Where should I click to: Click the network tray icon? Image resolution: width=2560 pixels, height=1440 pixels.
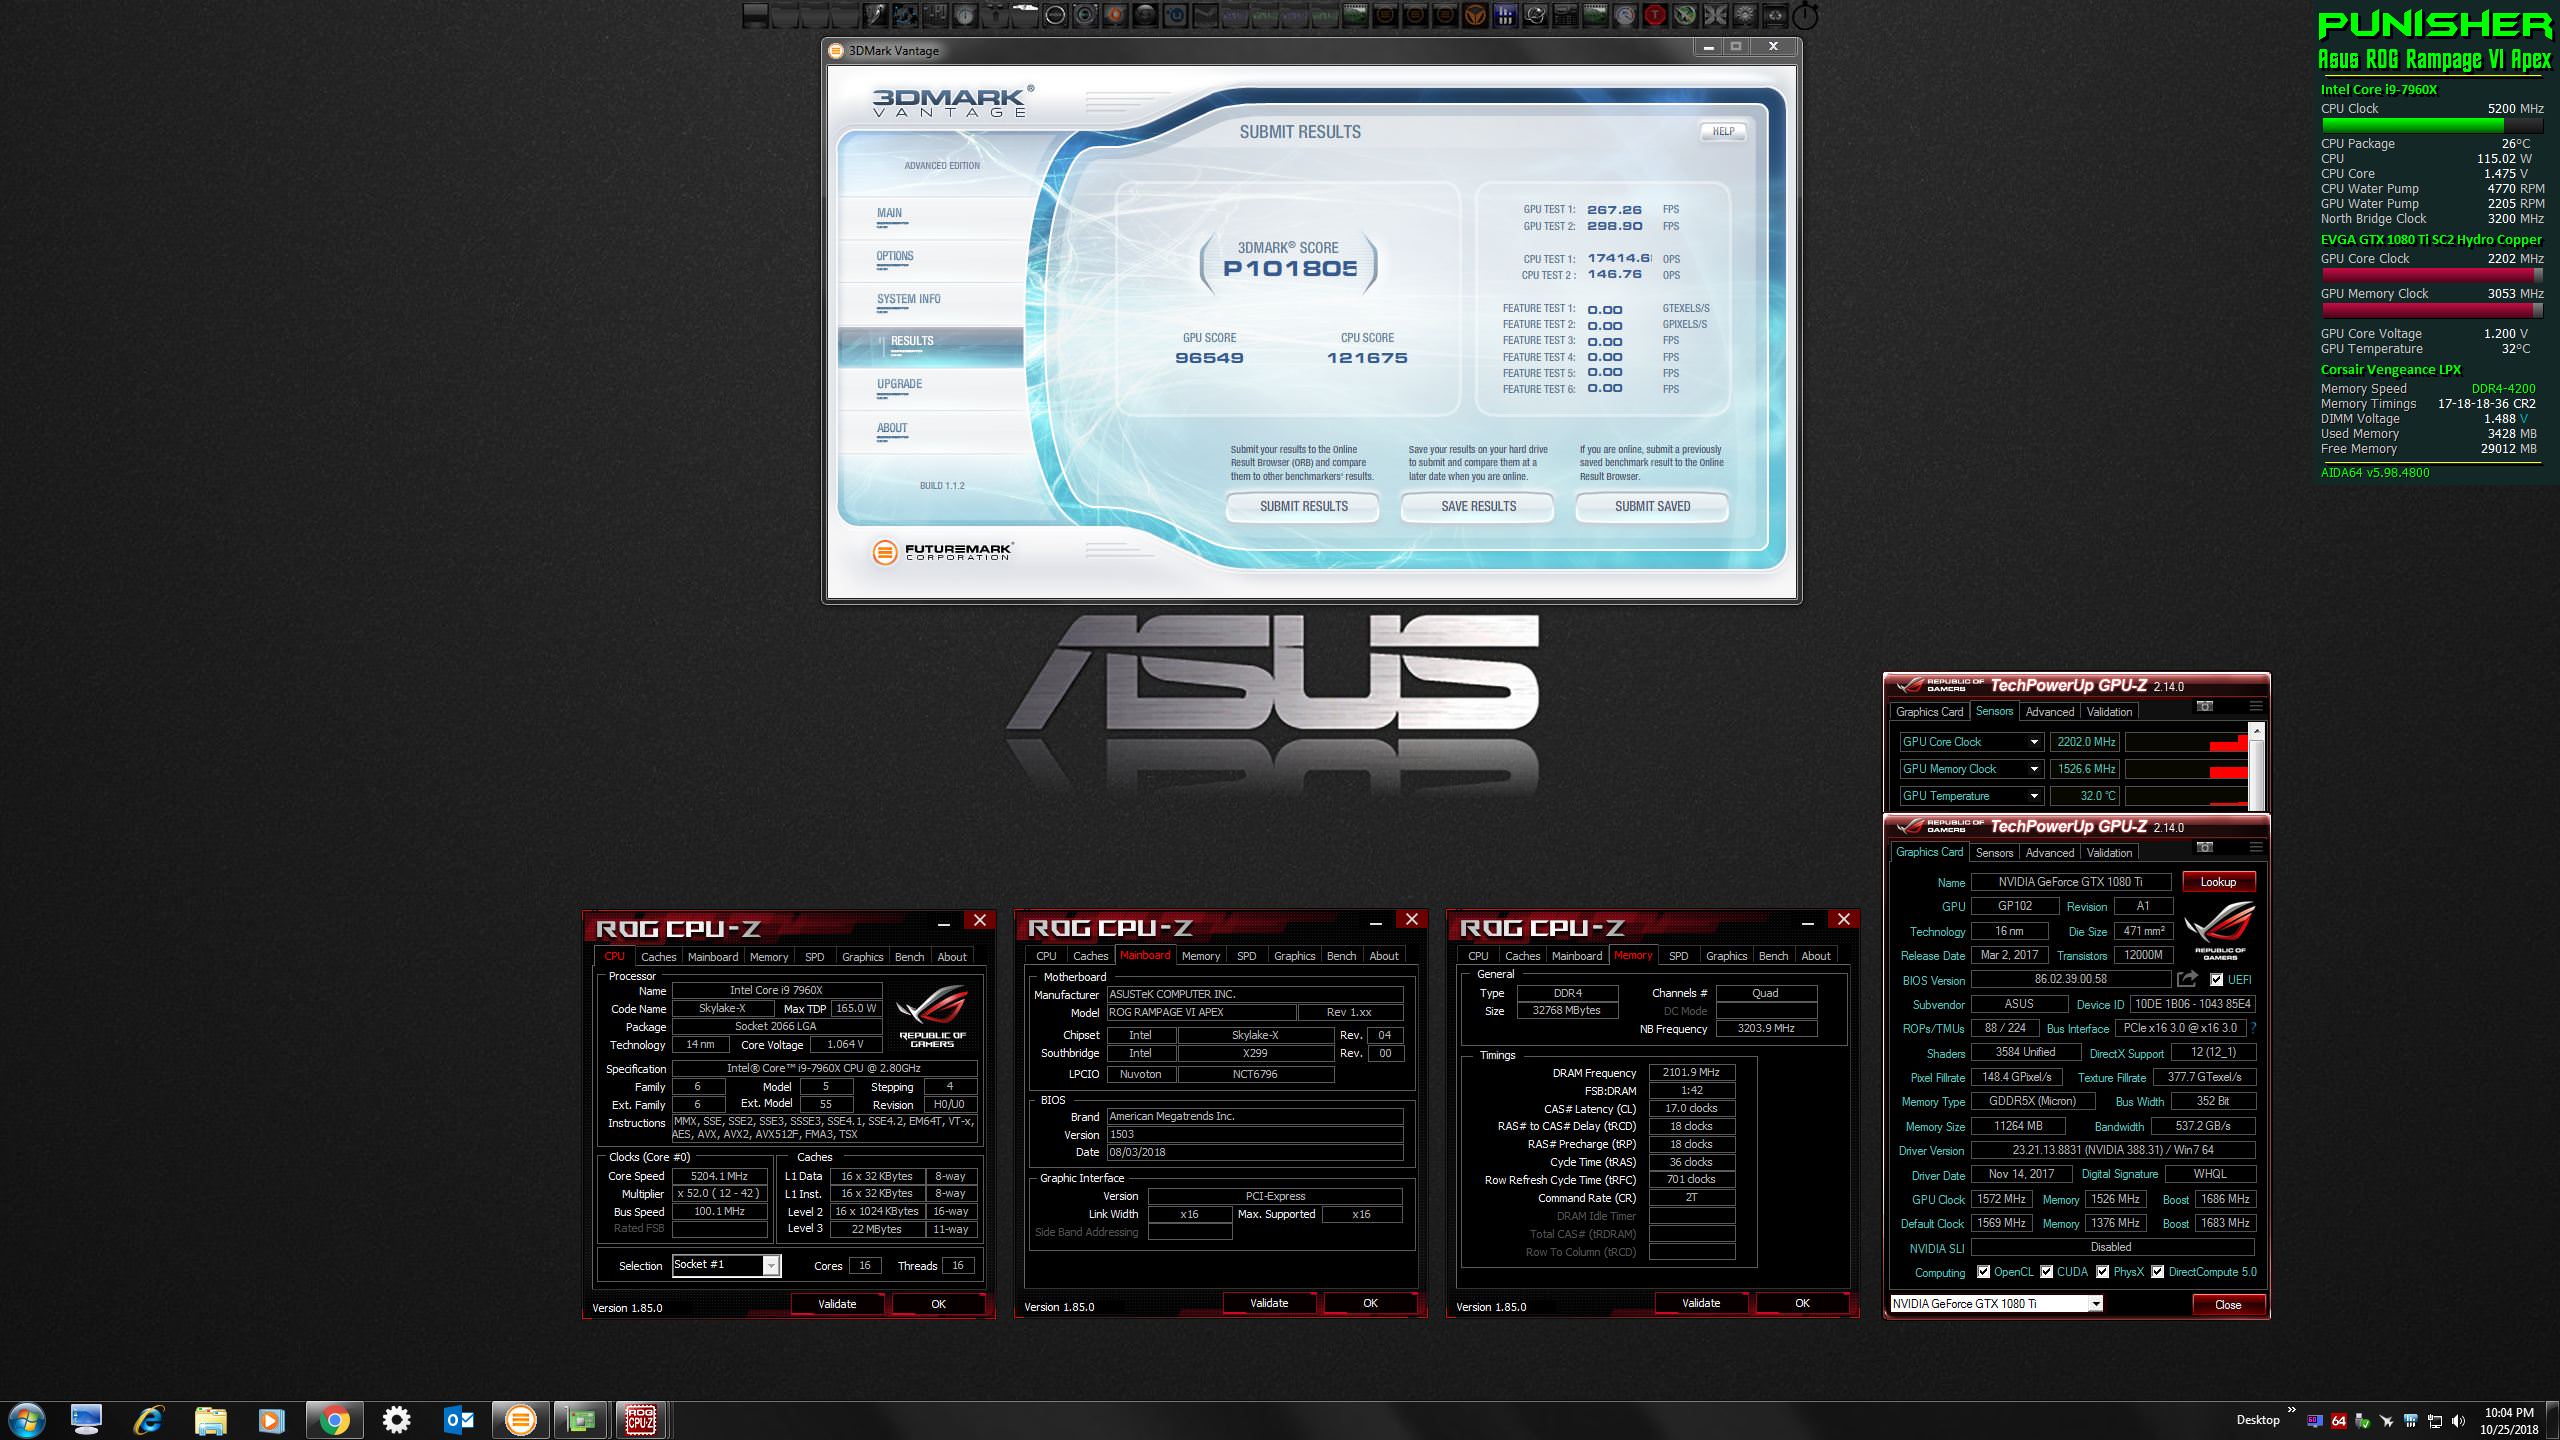tap(2435, 1421)
